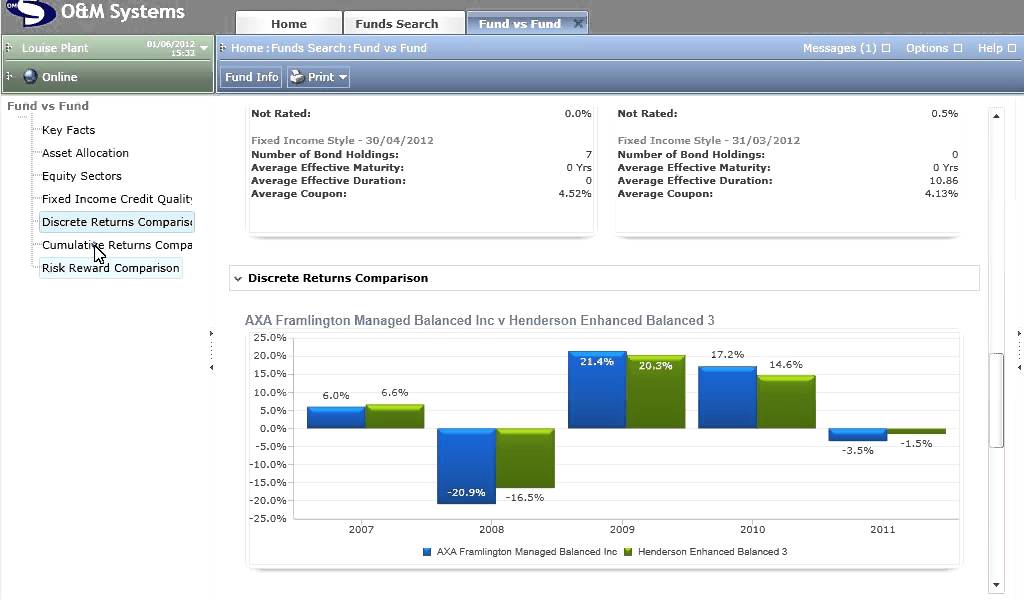Click the 2011 x-axis year label
Image resolution: width=1024 pixels, height=600 pixels.
(x=882, y=529)
